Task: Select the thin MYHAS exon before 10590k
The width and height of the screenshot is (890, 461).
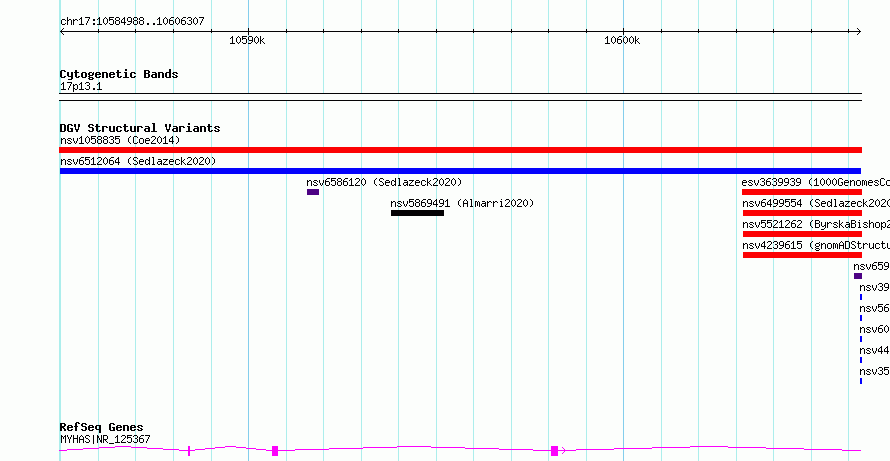Action: coord(189,451)
